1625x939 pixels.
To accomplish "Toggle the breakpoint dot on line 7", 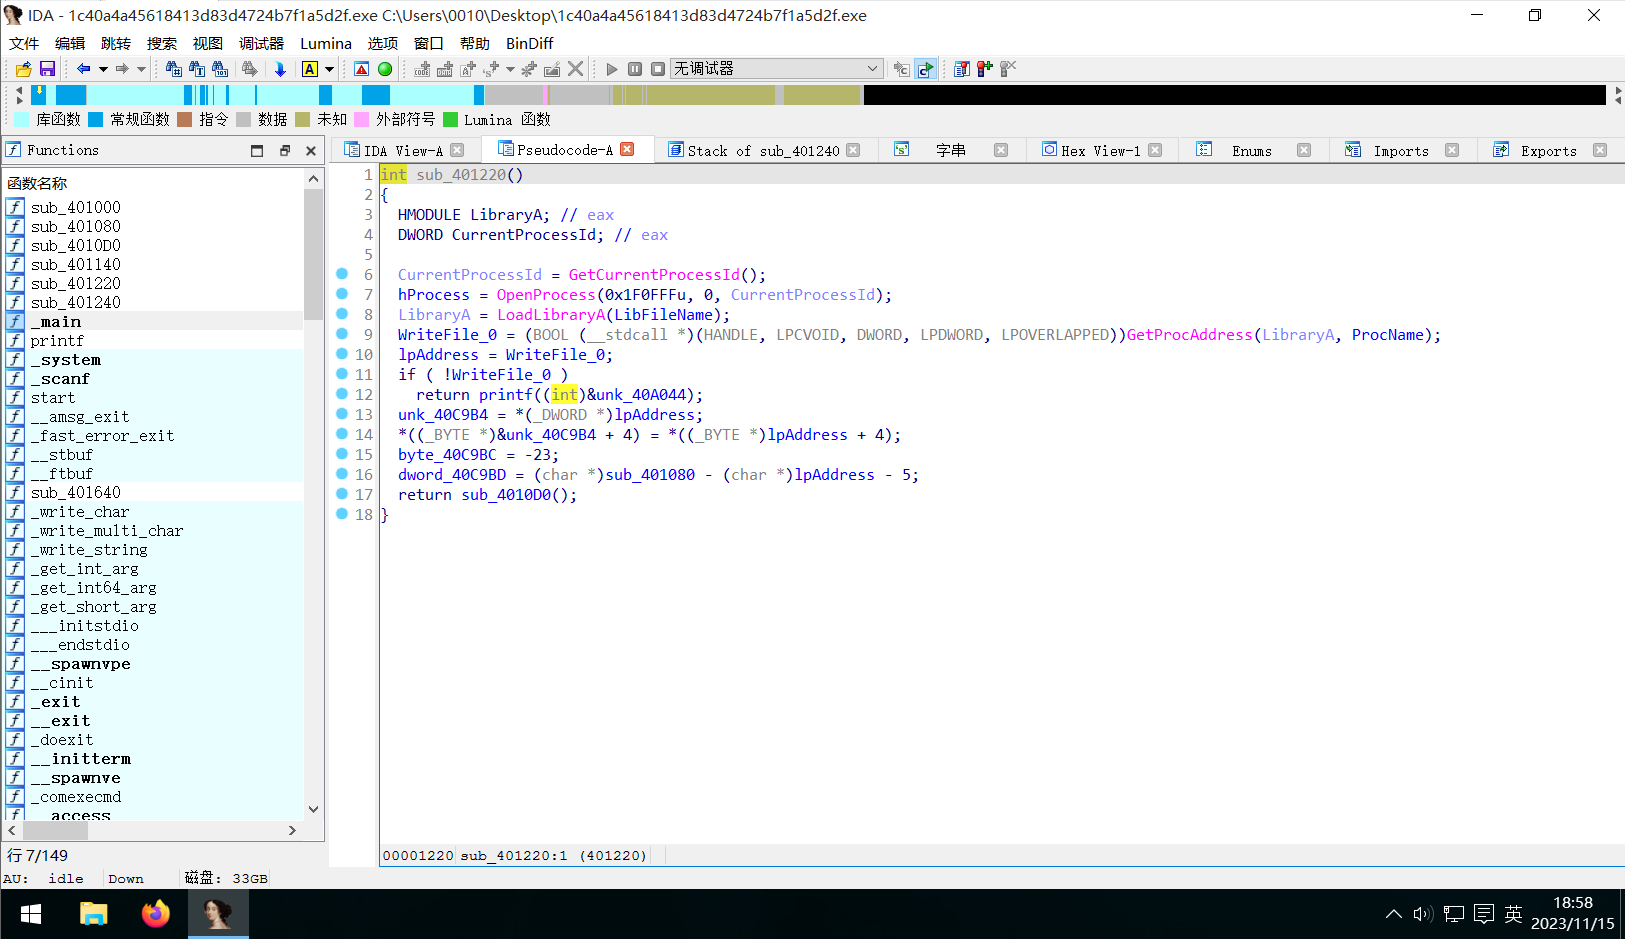I will 342,294.
